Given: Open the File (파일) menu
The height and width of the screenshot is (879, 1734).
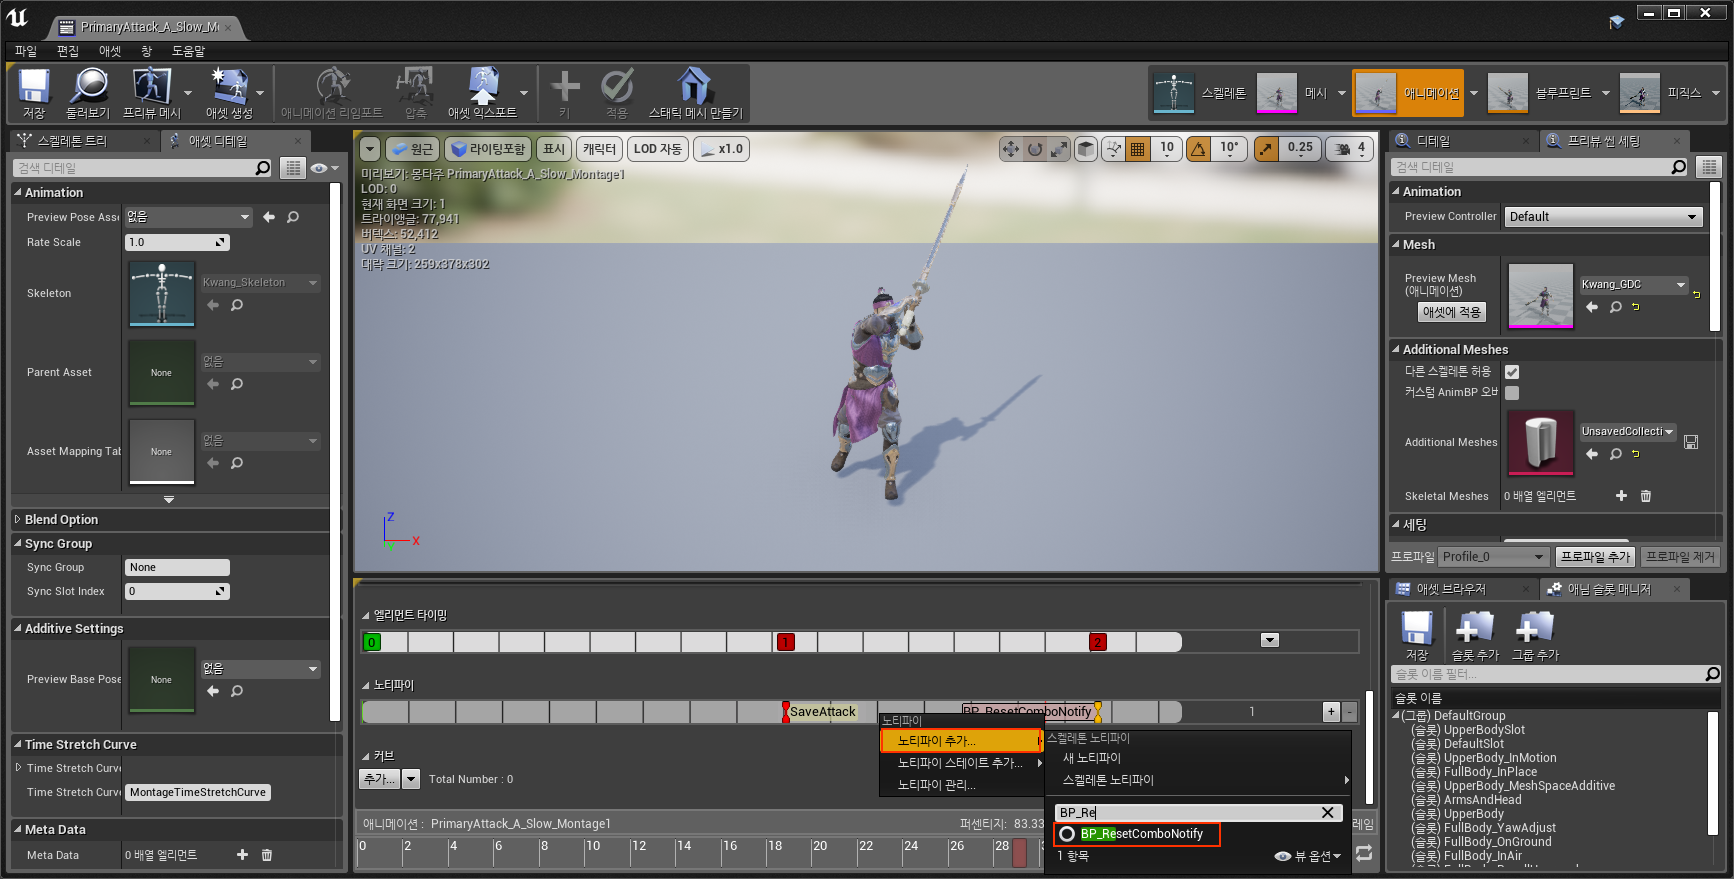Looking at the screenshot, I should click(x=26, y=51).
